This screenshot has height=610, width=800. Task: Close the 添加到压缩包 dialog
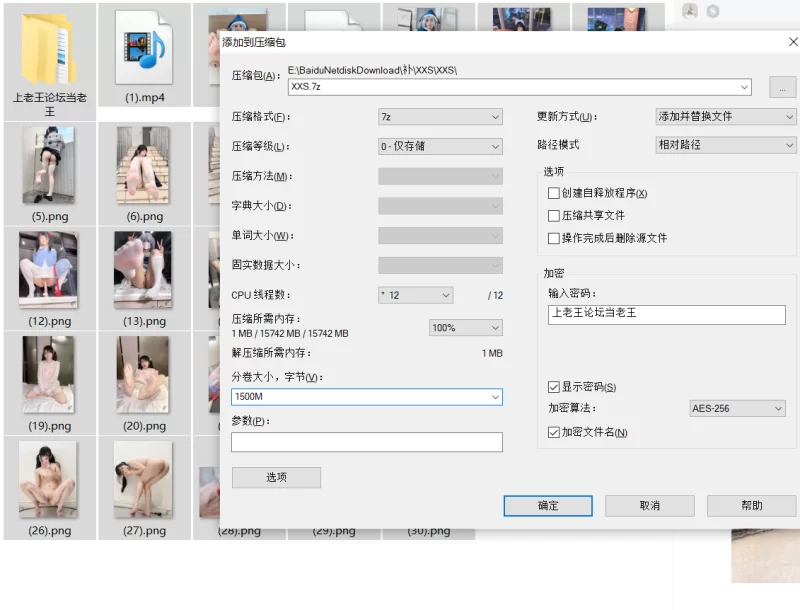point(793,42)
